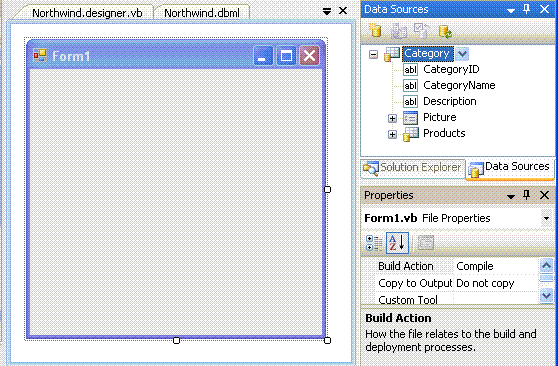
Task: Expand the Picture node
Action: pyautogui.click(x=392, y=118)
